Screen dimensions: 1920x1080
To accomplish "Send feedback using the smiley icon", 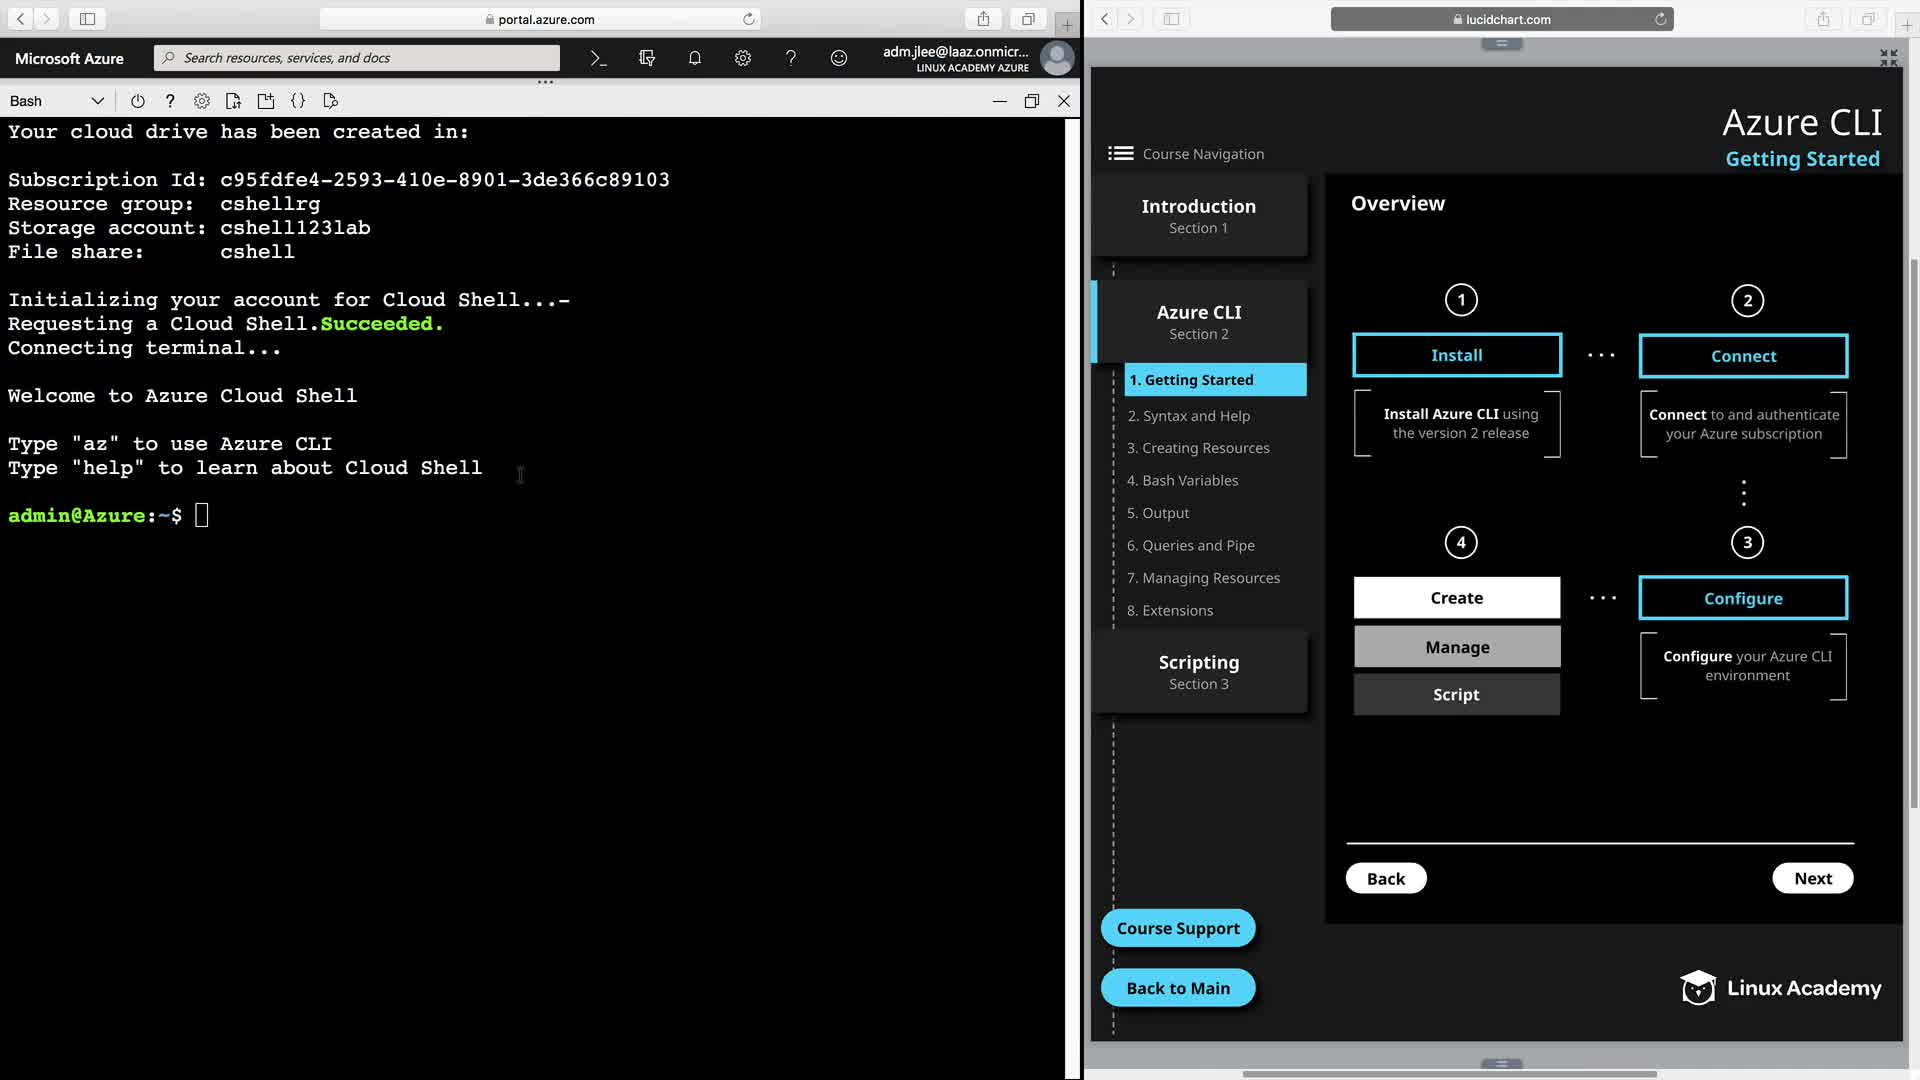I will 839,58.
